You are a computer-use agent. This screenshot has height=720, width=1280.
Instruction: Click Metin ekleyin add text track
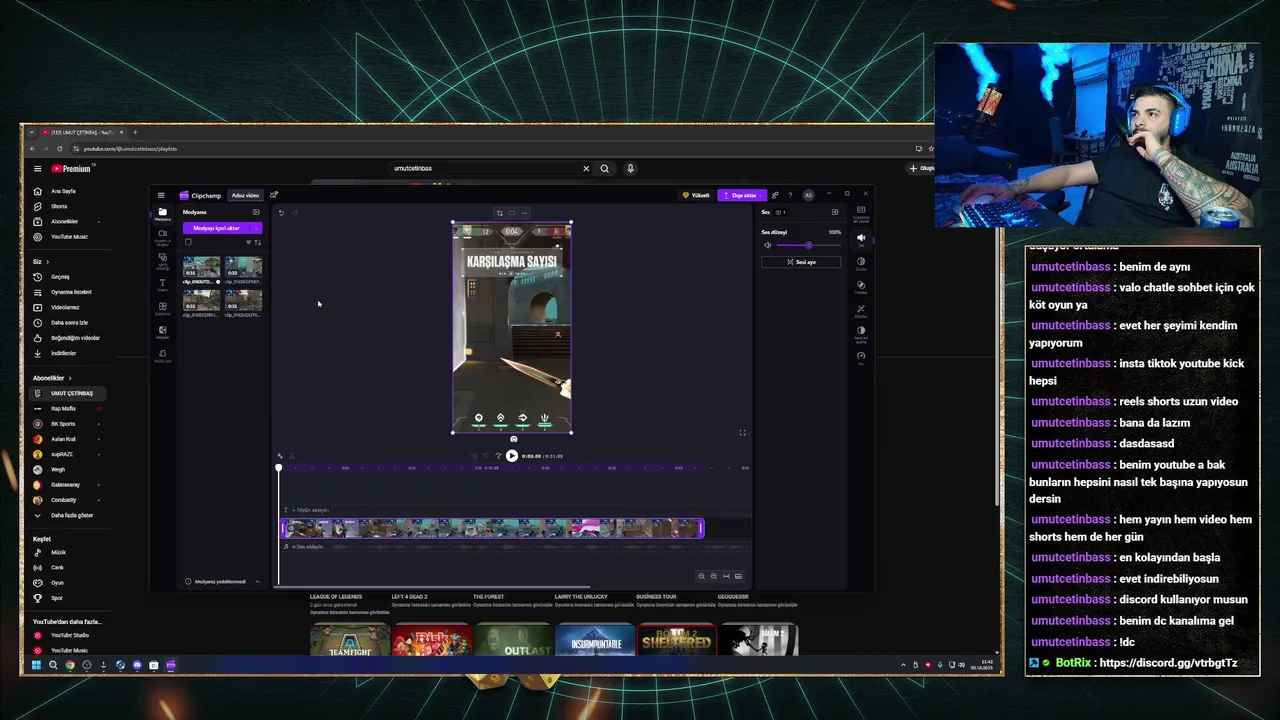click(308, 510)
